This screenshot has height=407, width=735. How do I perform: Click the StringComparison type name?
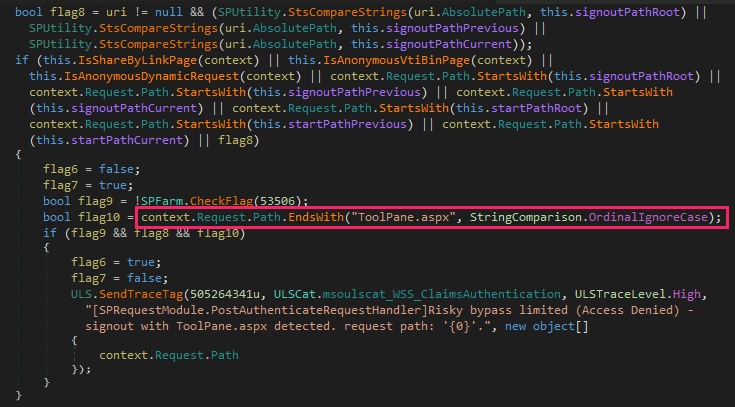pyautogui.click(x=525, y=218)
